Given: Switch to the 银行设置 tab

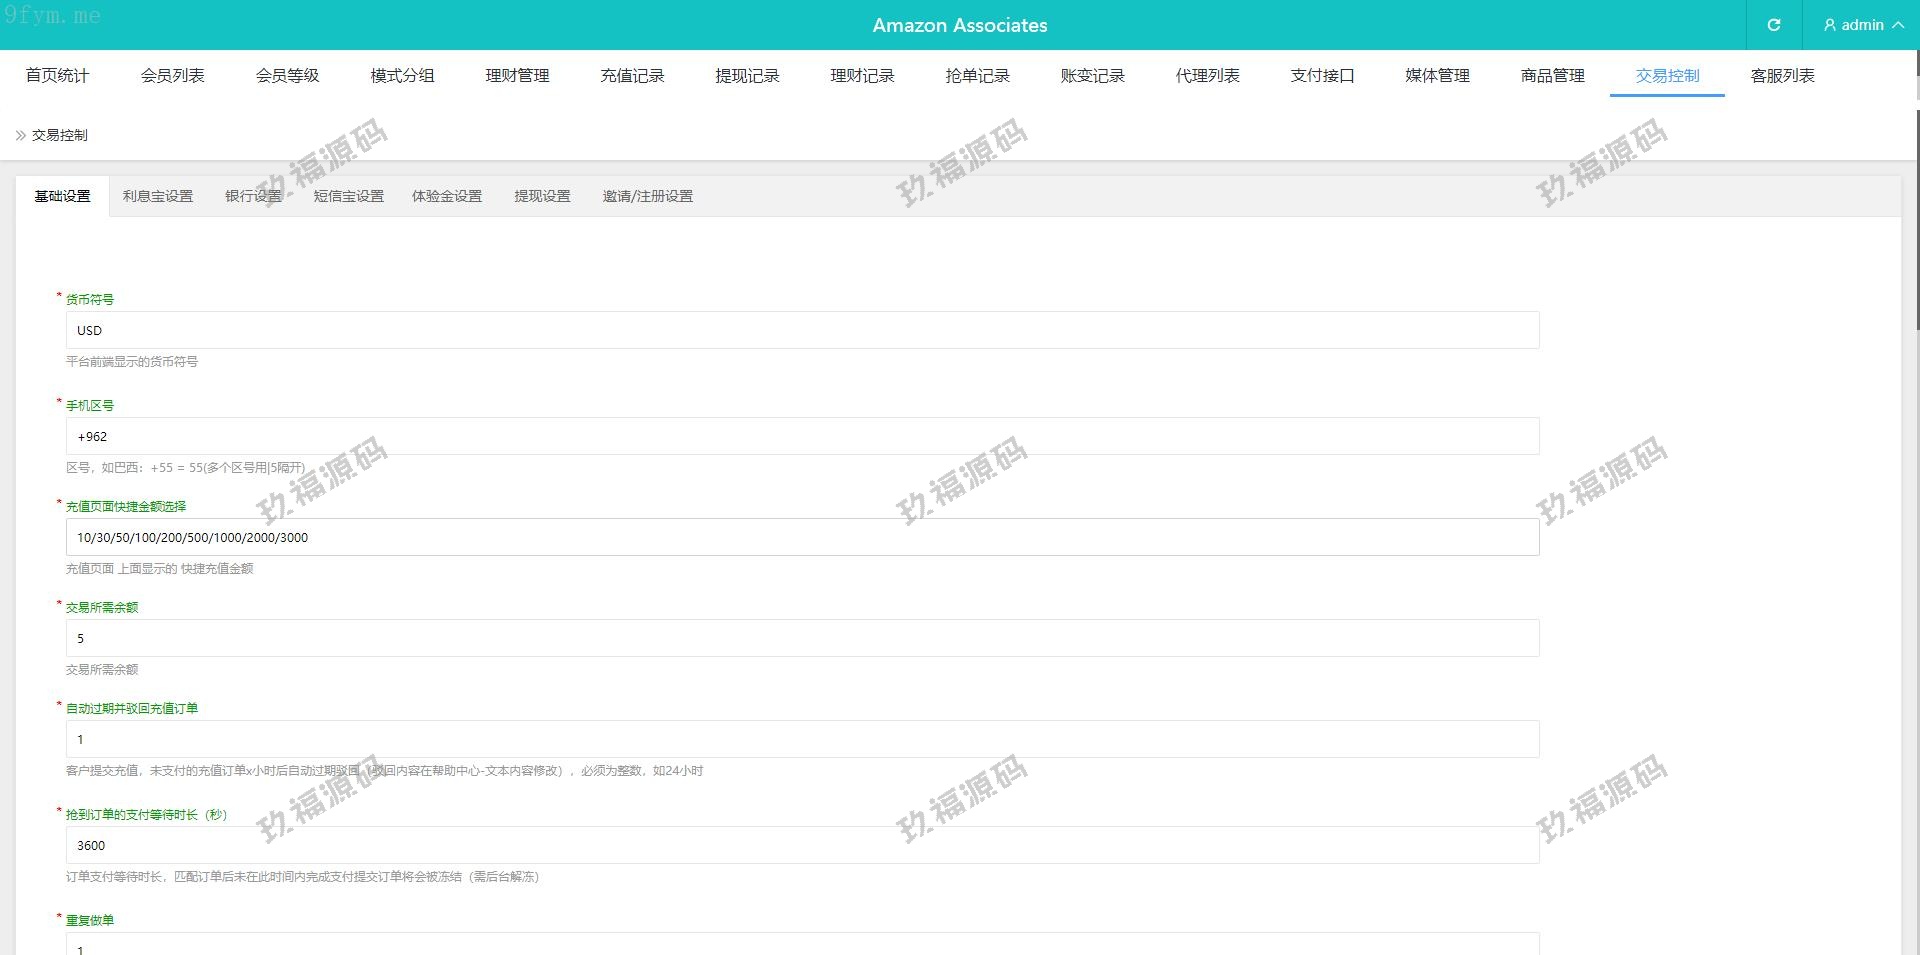Looking at the screenshot, I should (x=253, y=196).
